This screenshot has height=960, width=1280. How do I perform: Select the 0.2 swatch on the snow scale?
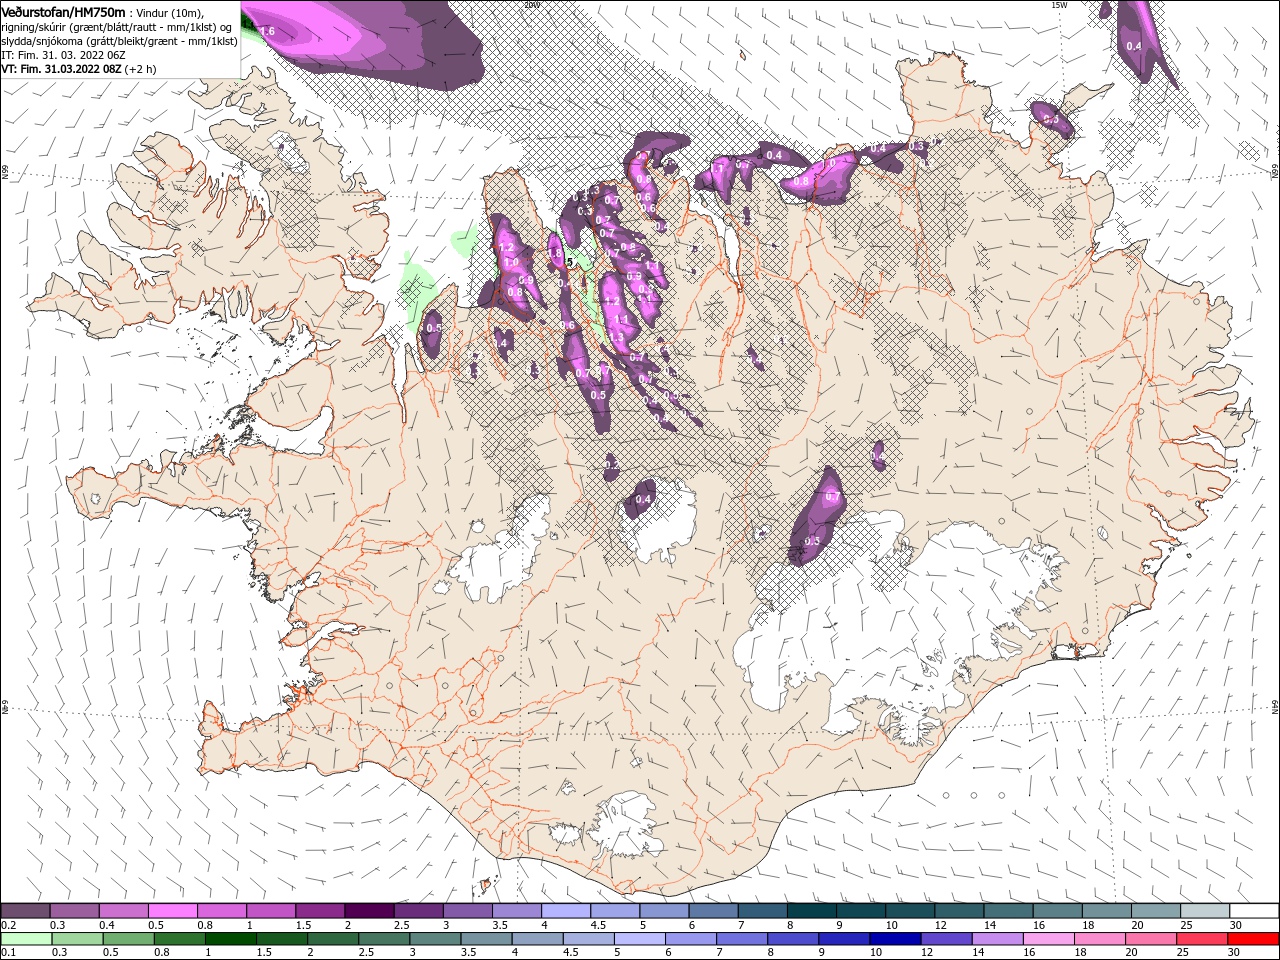(26, 910)
